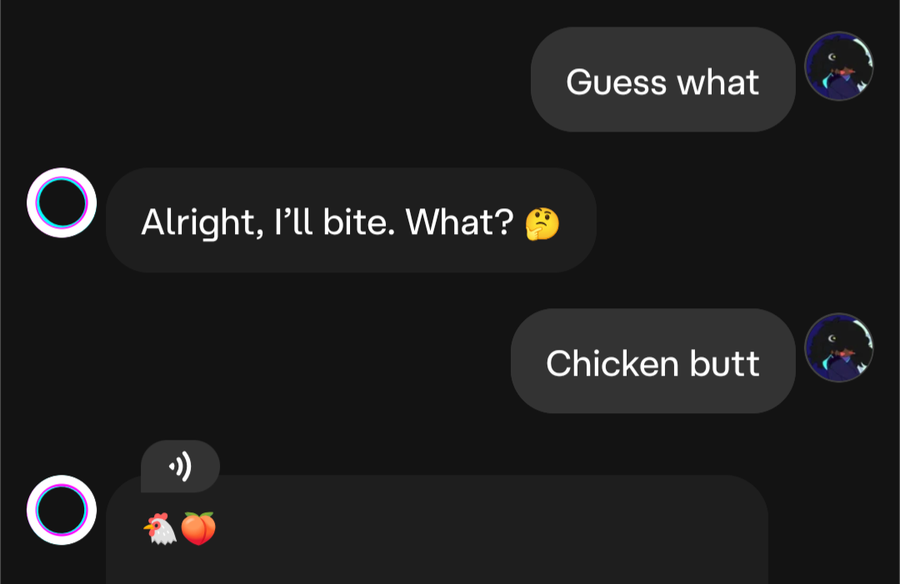Viewport: 900px width, 584px height.
Task: Click the word "Alright," in the assistant reply
Action: [196, 222]
